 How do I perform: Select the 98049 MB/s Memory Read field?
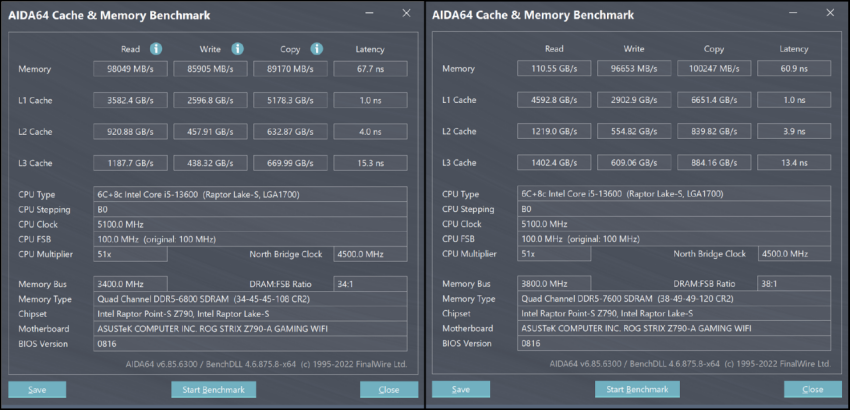click(129, 69)
